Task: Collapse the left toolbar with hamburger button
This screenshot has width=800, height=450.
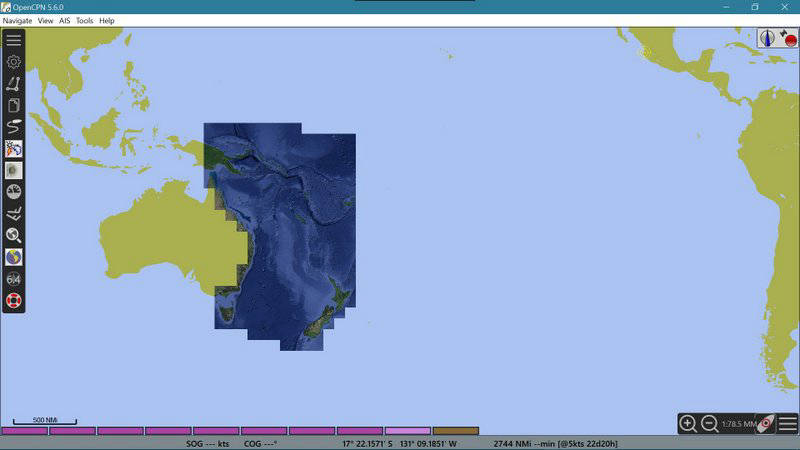Action: [14, 40]
